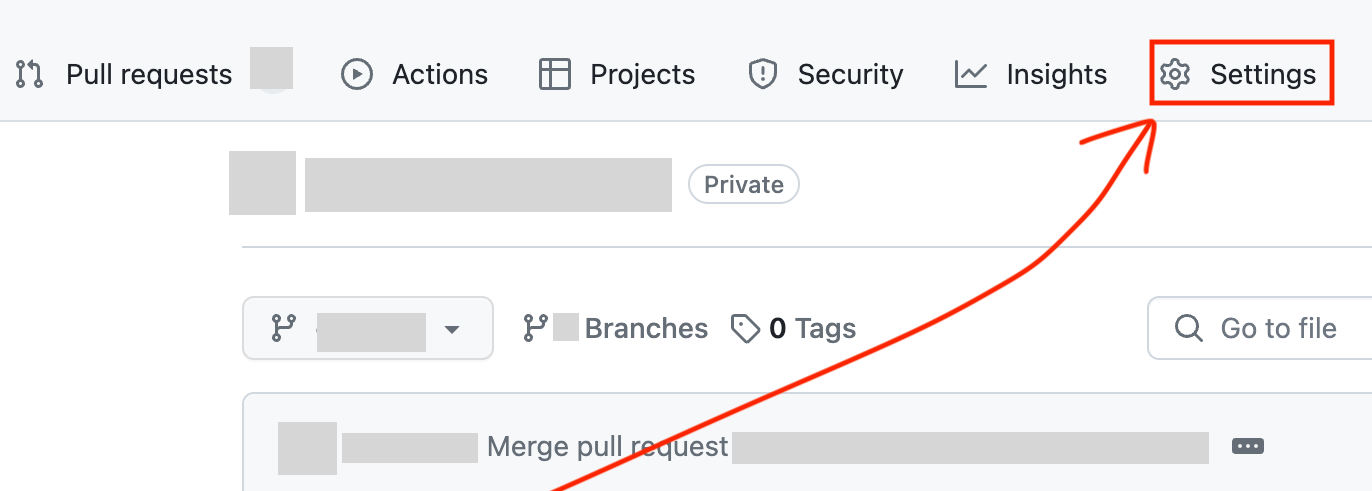Image resolution: width=1372 pixels, height=491 pixels.
Task: View the Insights tab
Action: [1056, 74]
